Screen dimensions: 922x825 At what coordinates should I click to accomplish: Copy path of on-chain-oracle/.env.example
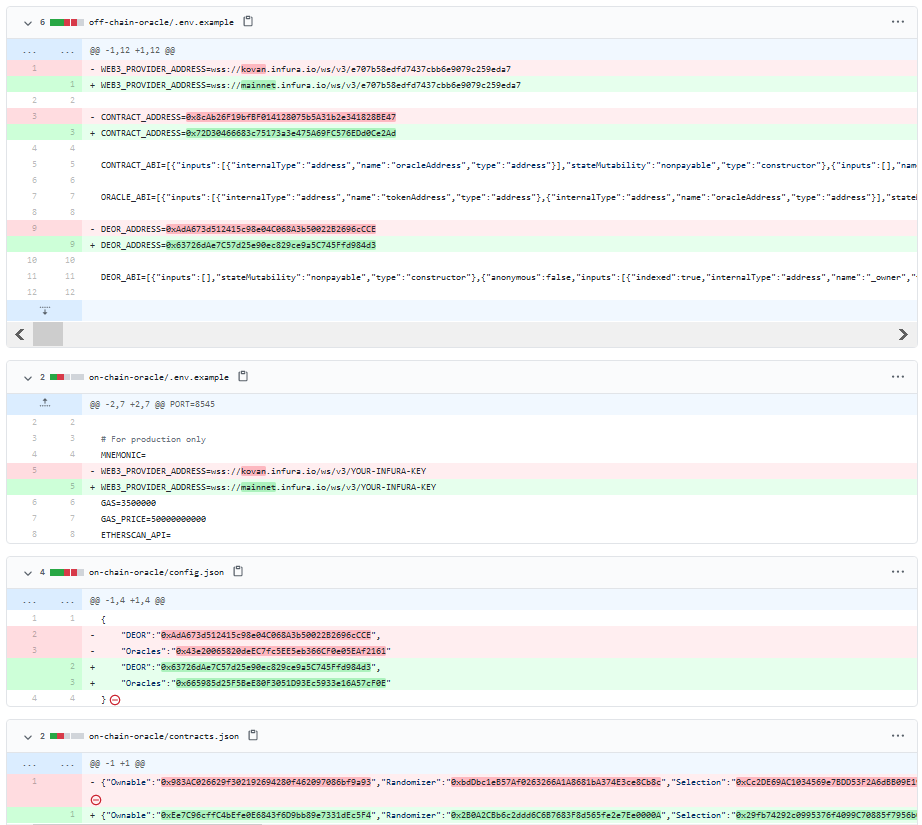(243, 376)
